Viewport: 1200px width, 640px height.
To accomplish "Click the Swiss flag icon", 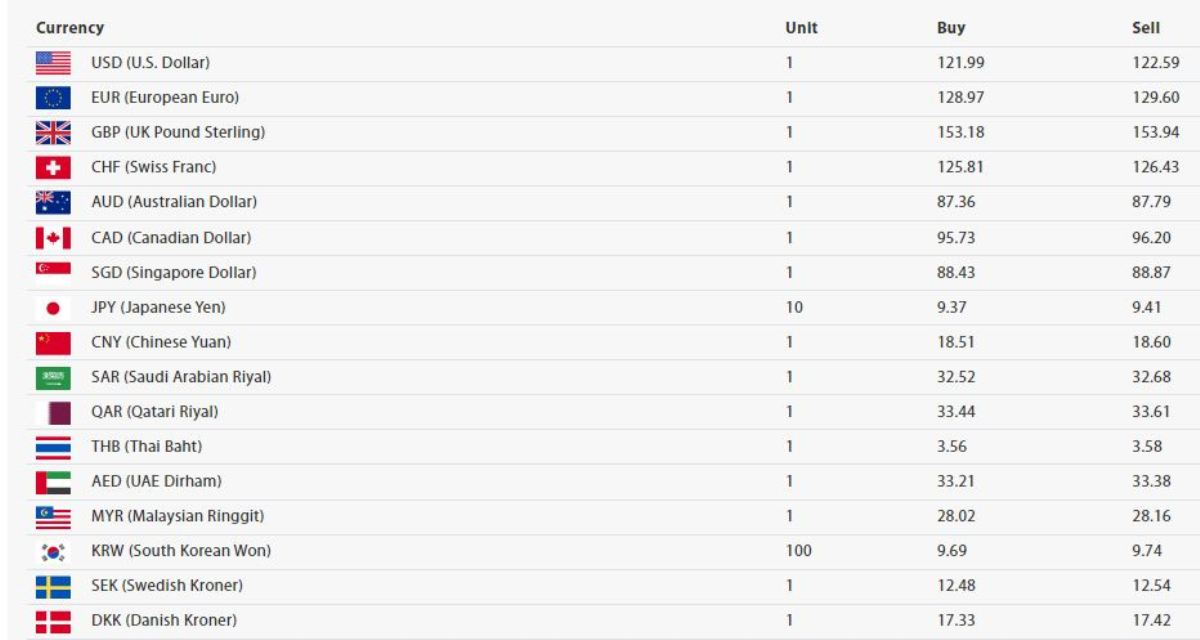I will 53,167.
